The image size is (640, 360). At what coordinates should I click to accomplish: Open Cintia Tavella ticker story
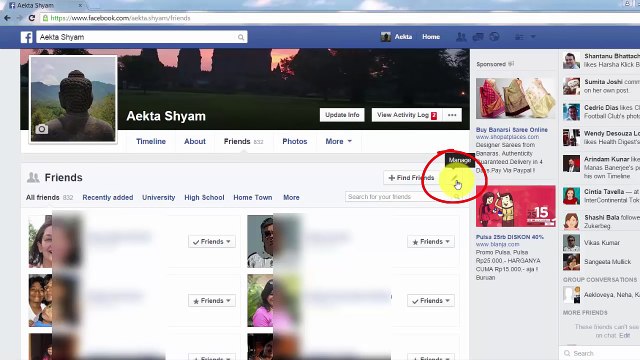pyautogui.click(x=601, y=196)
